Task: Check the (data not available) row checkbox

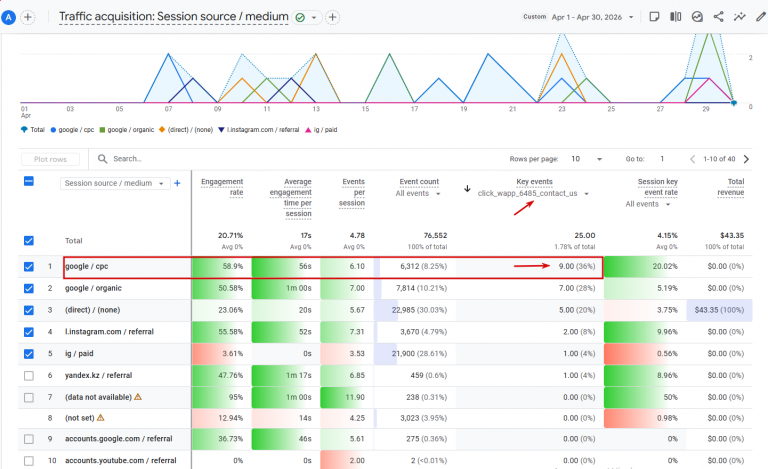Action: click(x=29, y=397)
